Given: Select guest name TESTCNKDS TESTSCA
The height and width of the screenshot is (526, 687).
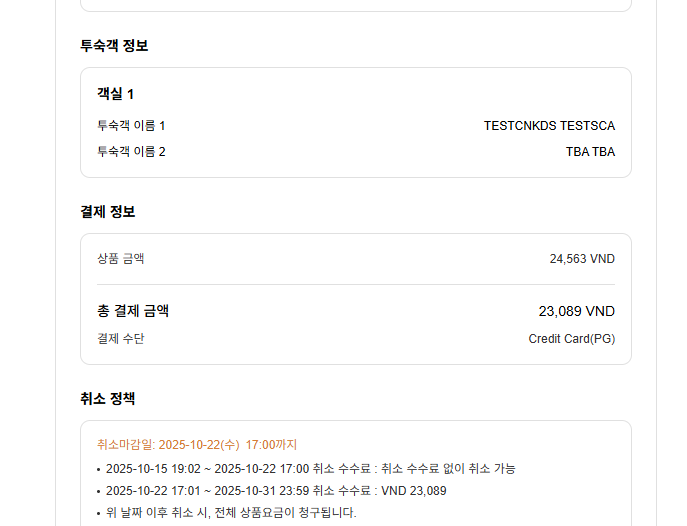Looking at the screenshot, I should click(549, 126).
